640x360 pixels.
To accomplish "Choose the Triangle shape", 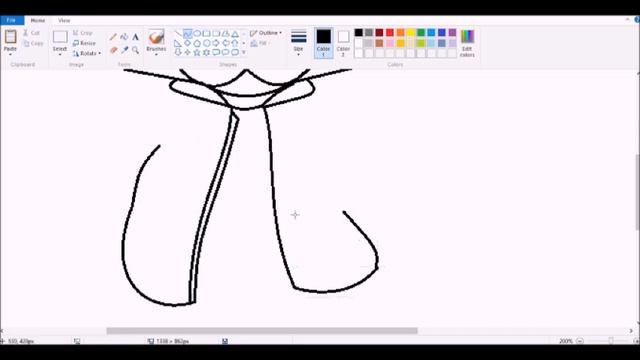I will pyautogui.click(x=235, y=34).
